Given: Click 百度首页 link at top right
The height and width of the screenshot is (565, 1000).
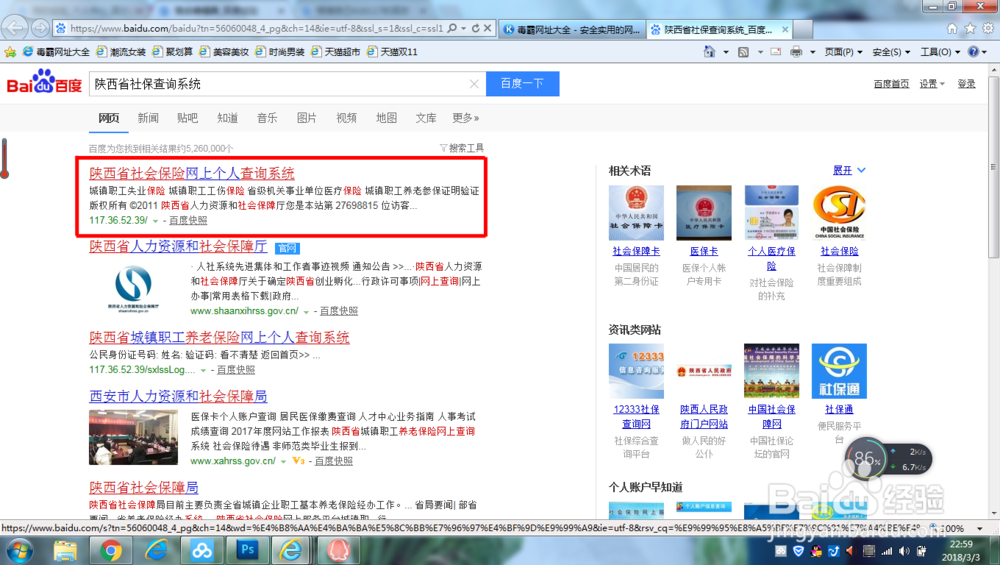Looking at the screenshot, I should point(891,84).
